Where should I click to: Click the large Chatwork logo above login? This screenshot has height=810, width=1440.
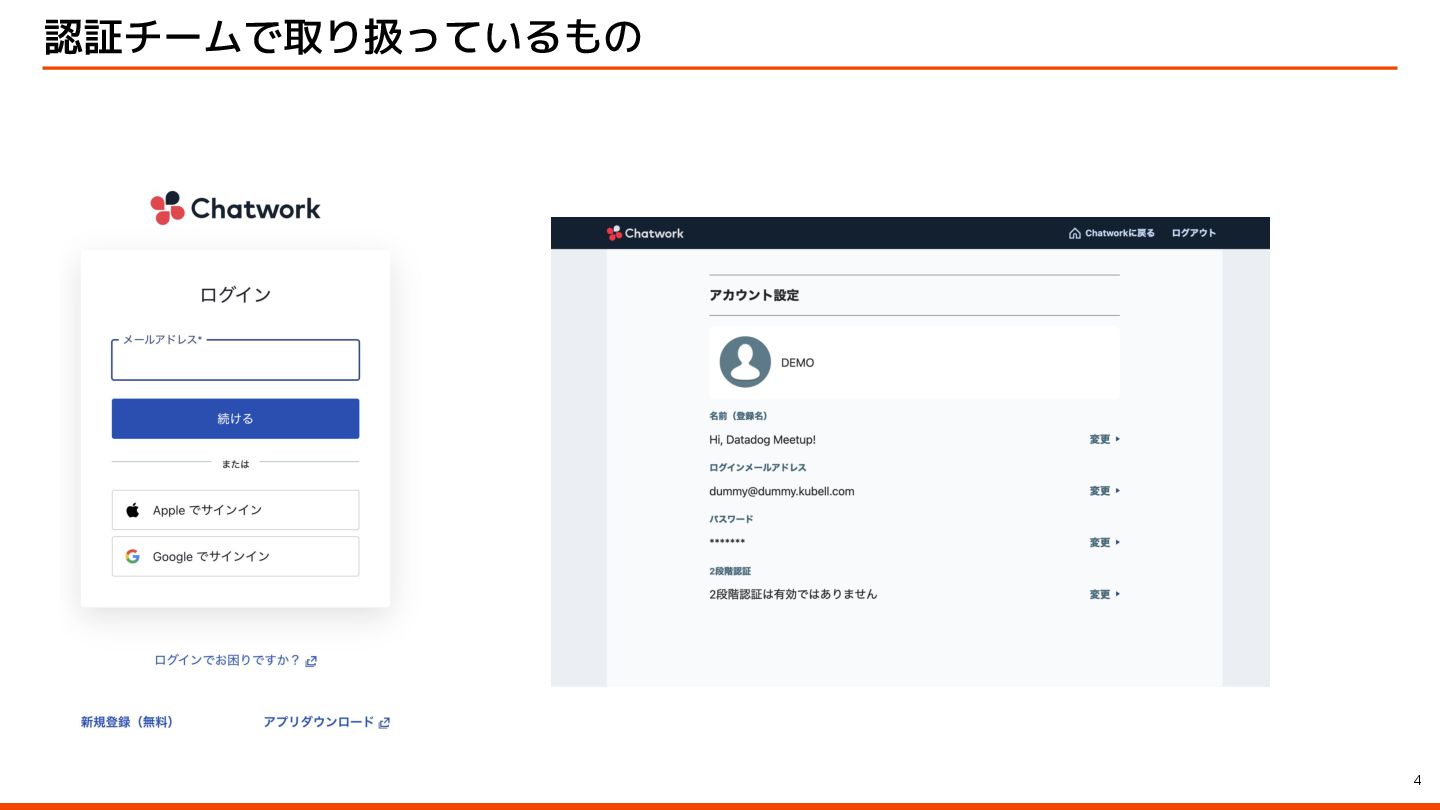tap(235, 208)
